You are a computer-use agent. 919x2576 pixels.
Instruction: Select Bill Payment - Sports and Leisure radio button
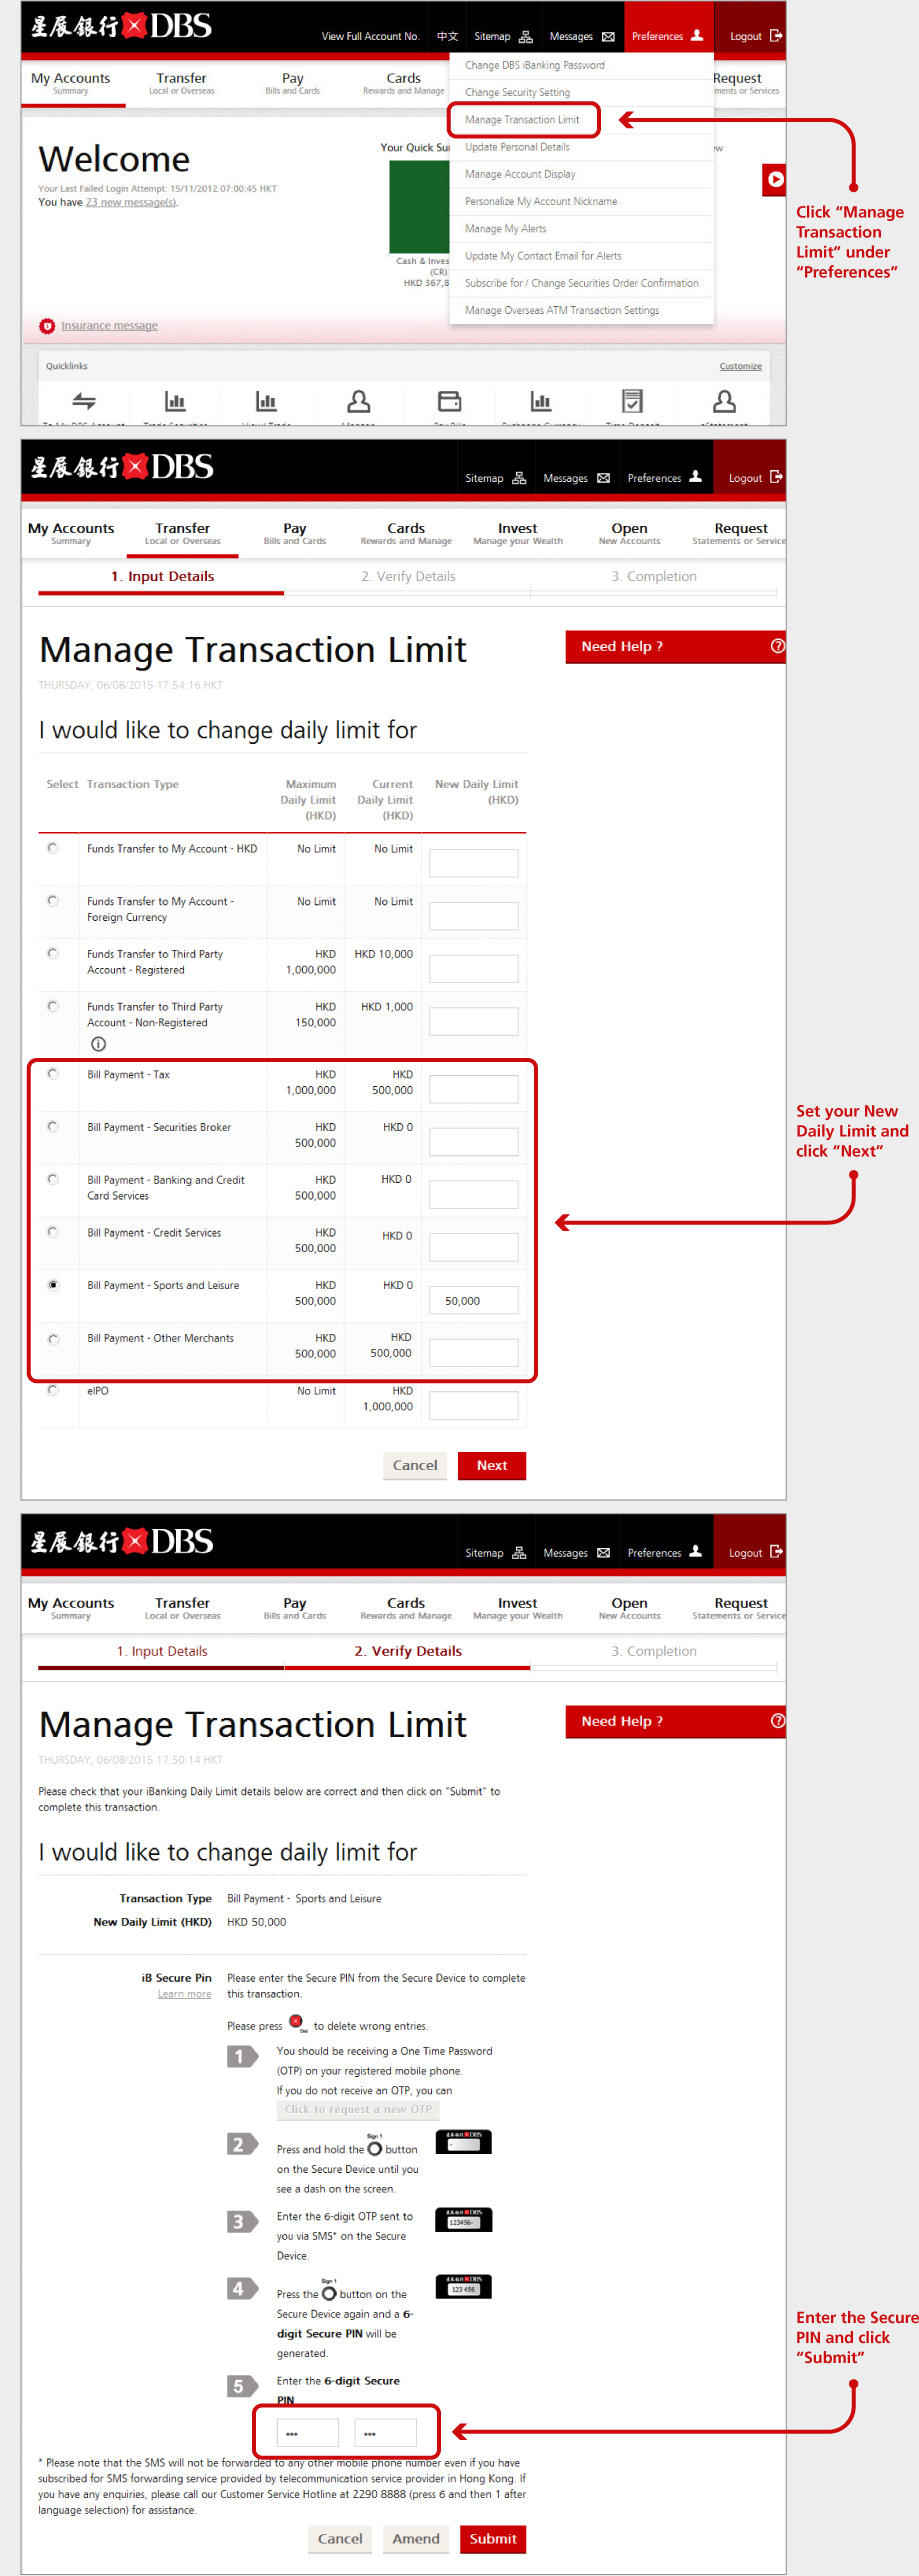53,1285
